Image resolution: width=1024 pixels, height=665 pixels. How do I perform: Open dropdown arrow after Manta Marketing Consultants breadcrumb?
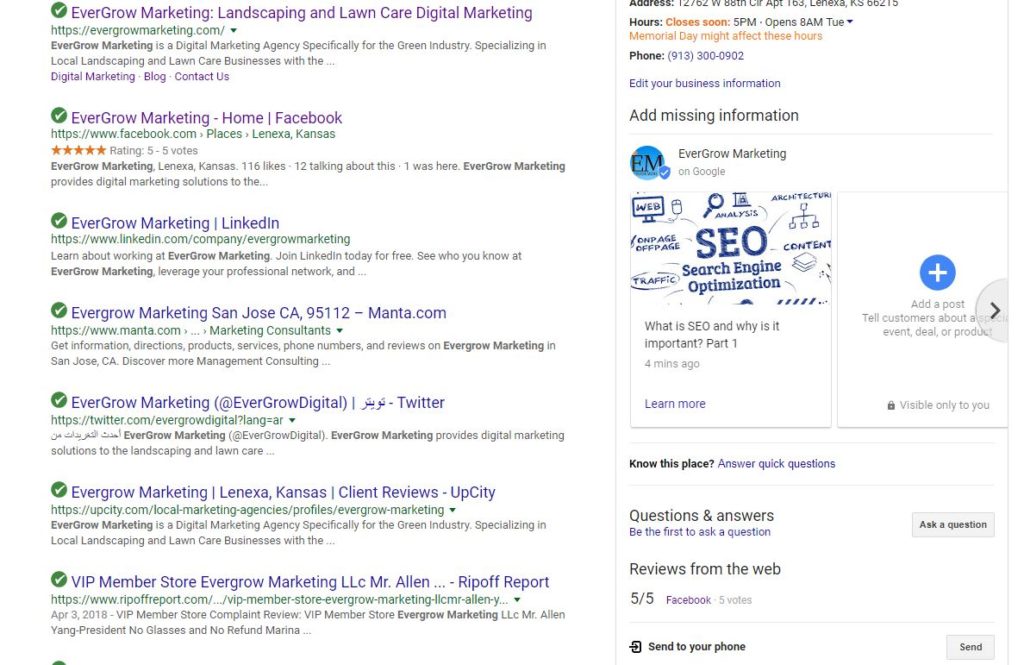[340, 331]
